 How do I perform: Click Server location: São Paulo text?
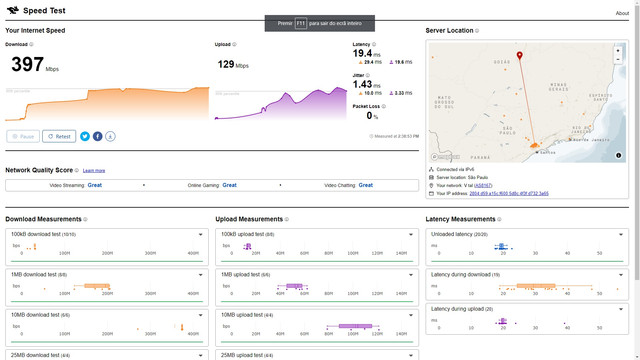[462, 178]
